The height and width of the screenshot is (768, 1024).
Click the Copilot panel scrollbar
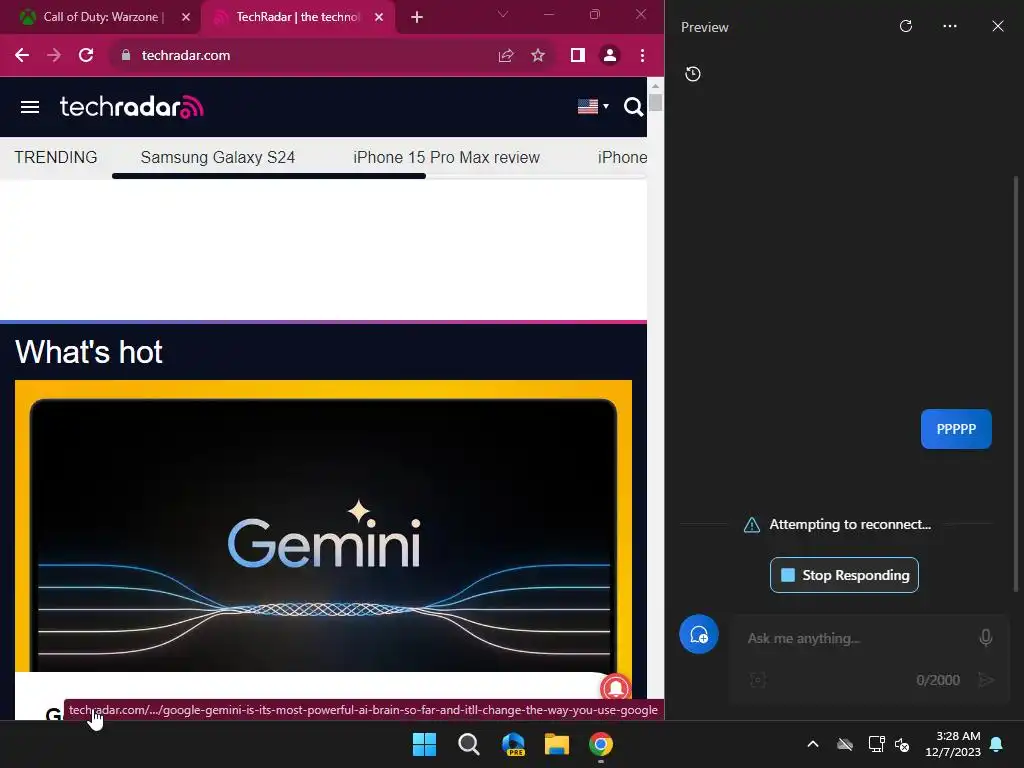[1016, 384]
